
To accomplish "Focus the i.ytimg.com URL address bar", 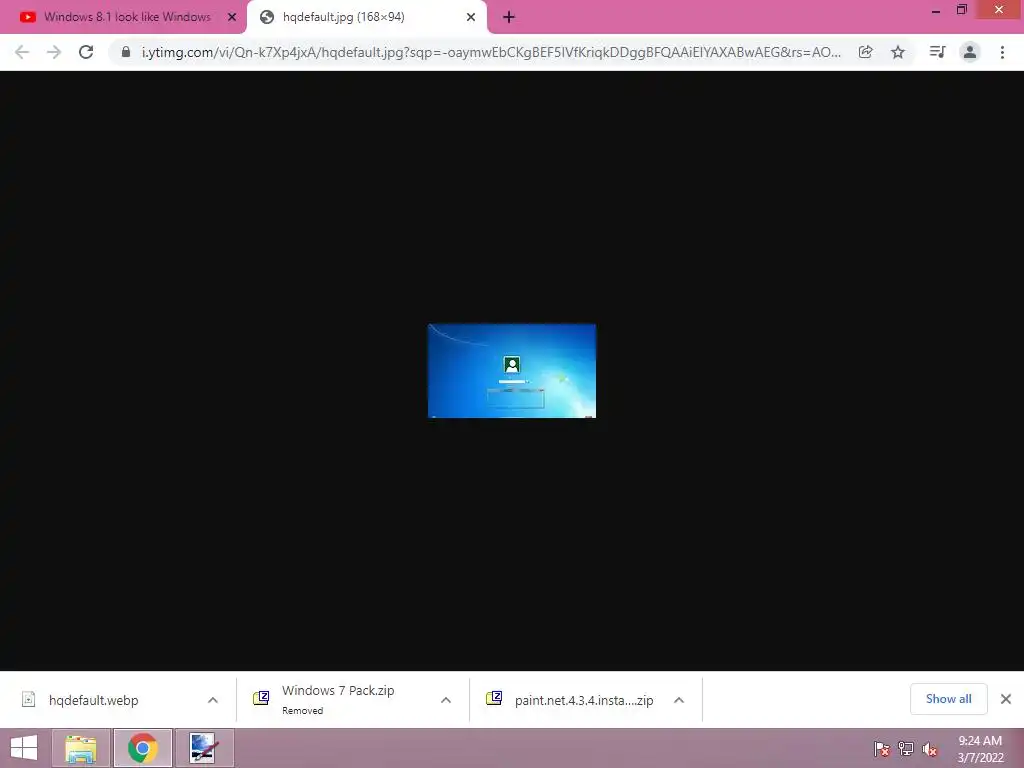I will pos(491,52).
